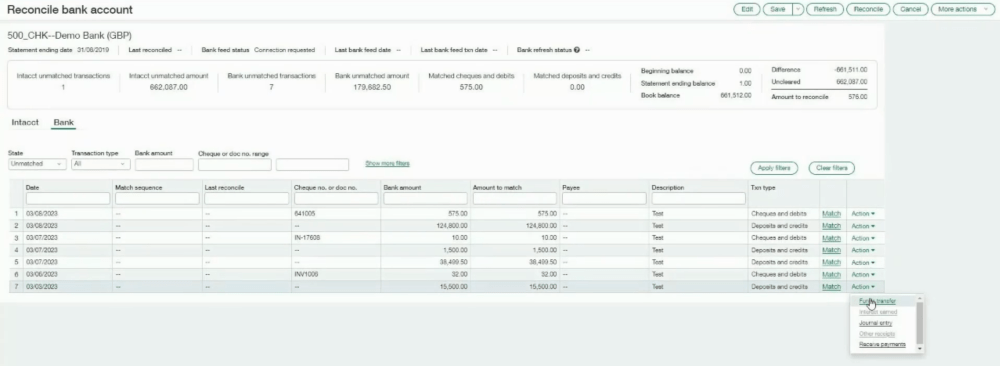Click second Cheque or doc no. range field
The width and height of the screenshot is (1000, 366).
click(x=312, y=165)
